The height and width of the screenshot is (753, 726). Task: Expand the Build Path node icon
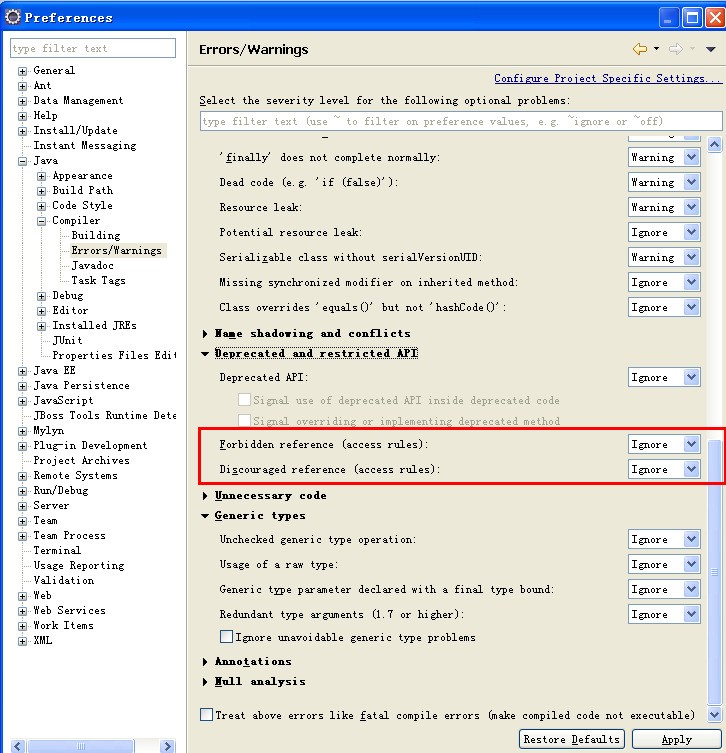point(41,191)
